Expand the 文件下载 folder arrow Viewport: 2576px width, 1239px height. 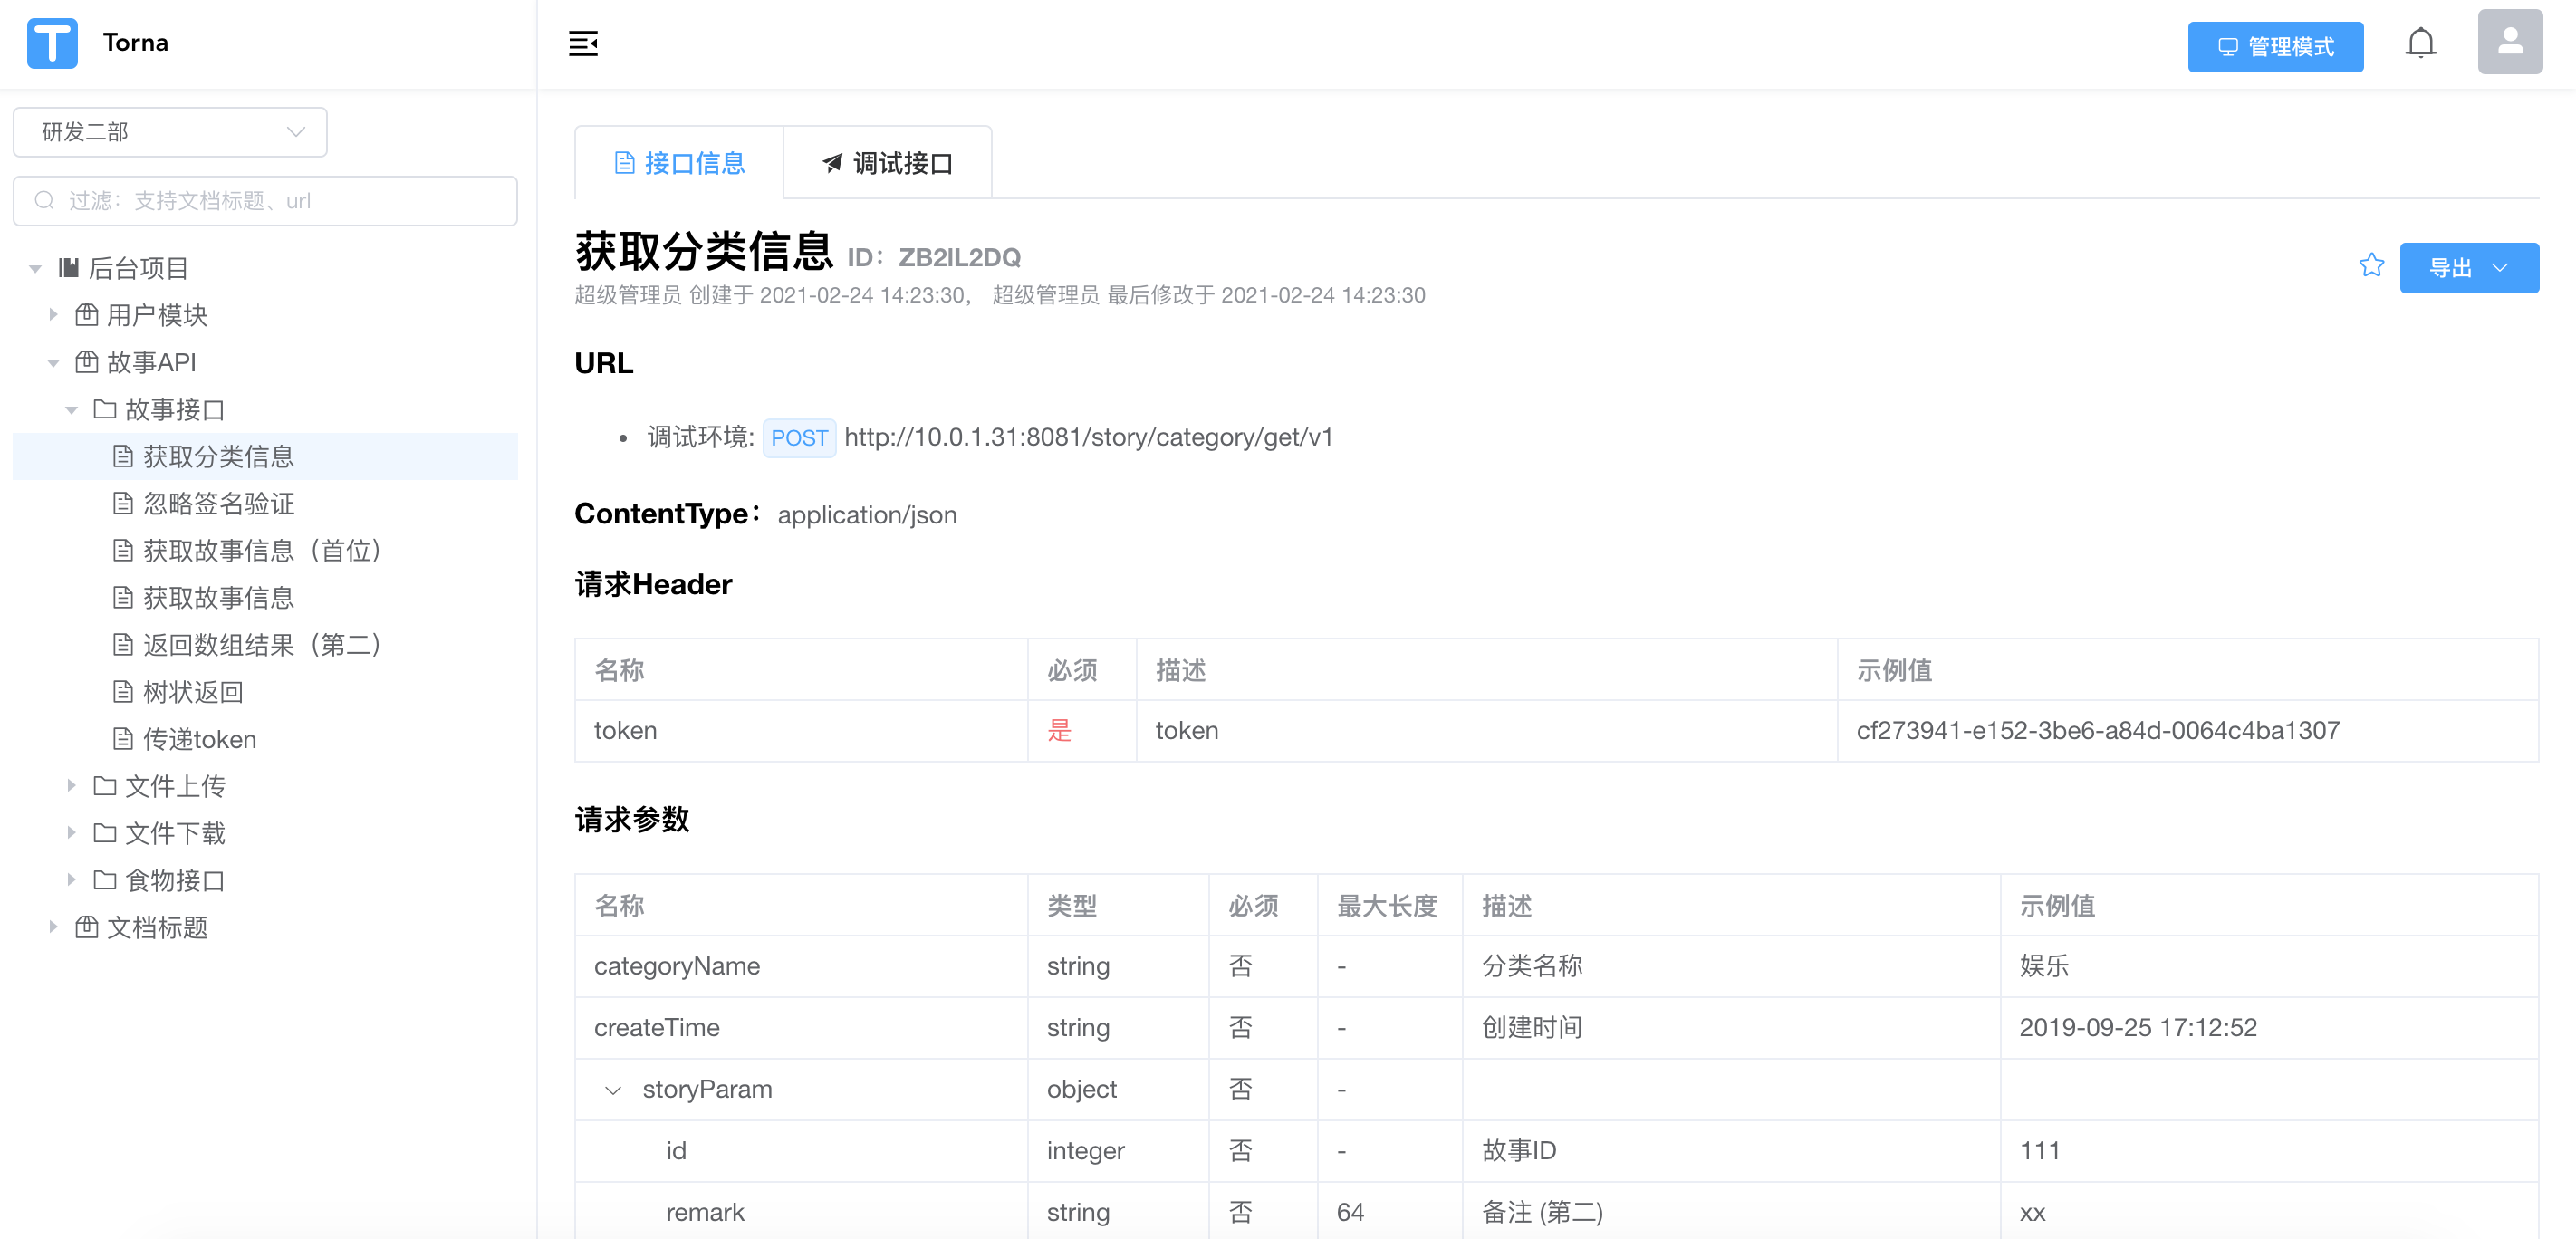coord(71,833)
